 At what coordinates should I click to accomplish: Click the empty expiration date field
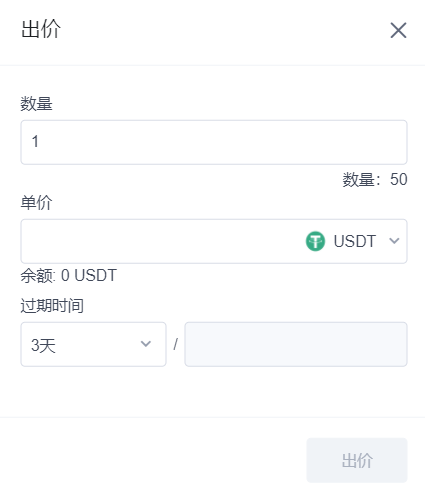(296, 344)
